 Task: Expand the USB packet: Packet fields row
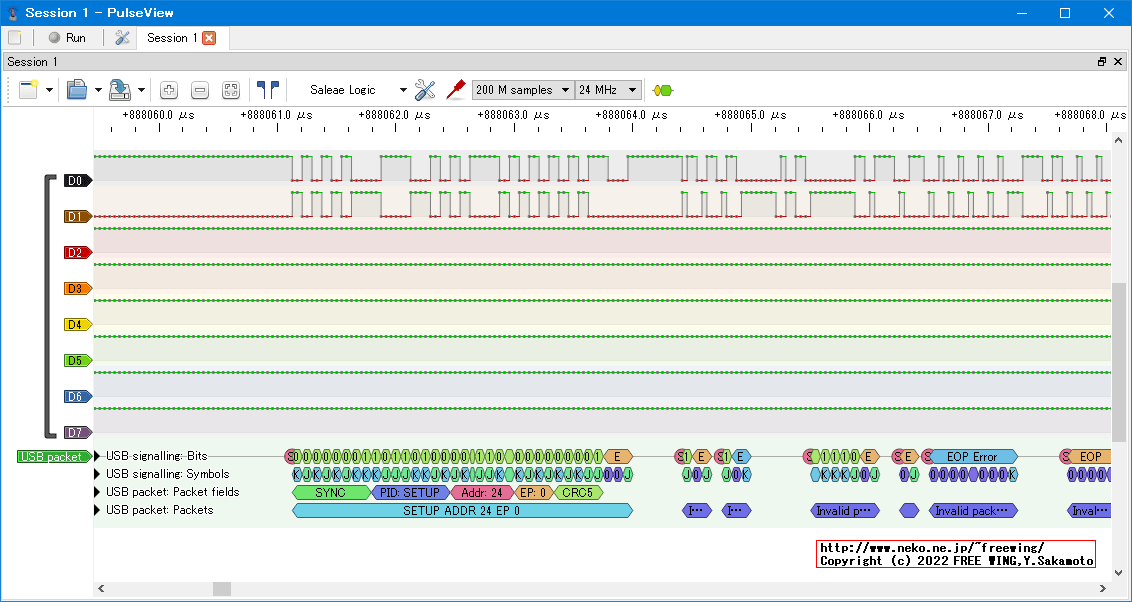[98, 492]
